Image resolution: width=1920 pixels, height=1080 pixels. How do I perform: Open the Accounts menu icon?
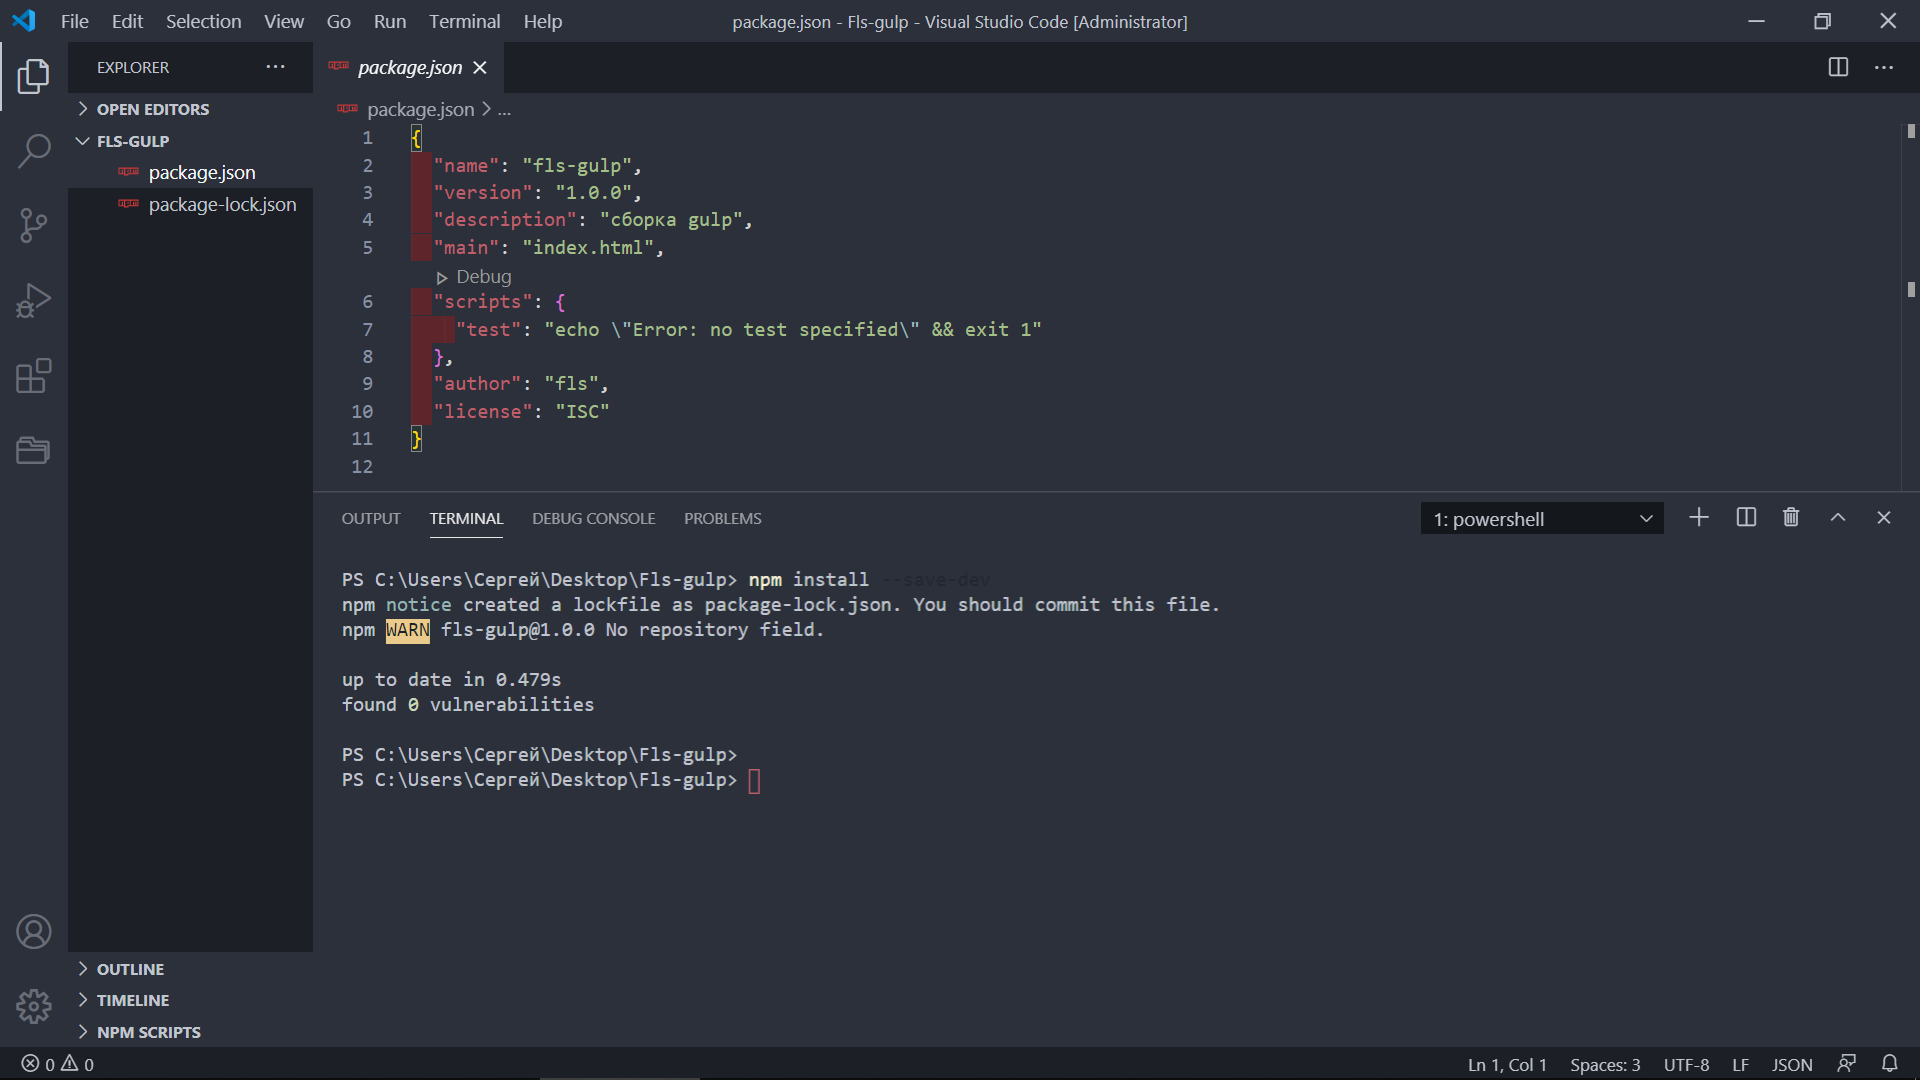pyautogui.click(x=33, y=932)
